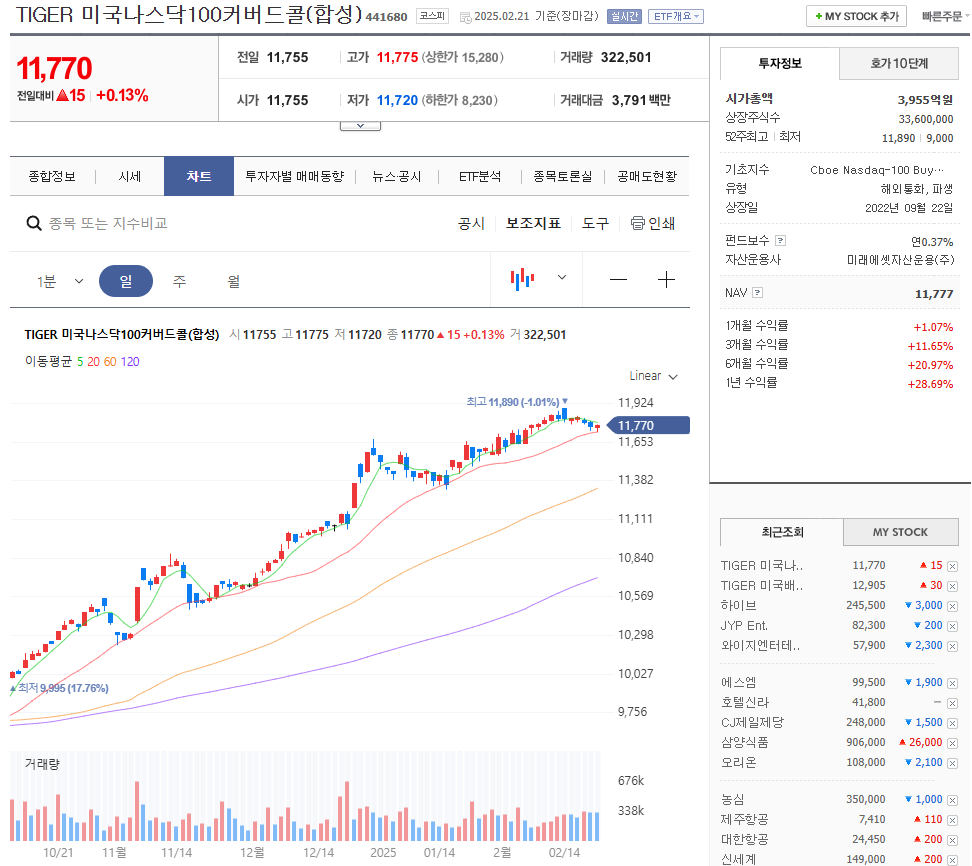The width and height of the screenshot is (972, 866).
Task: Toggle the 60-day moving average
Action: pos(110,361)
